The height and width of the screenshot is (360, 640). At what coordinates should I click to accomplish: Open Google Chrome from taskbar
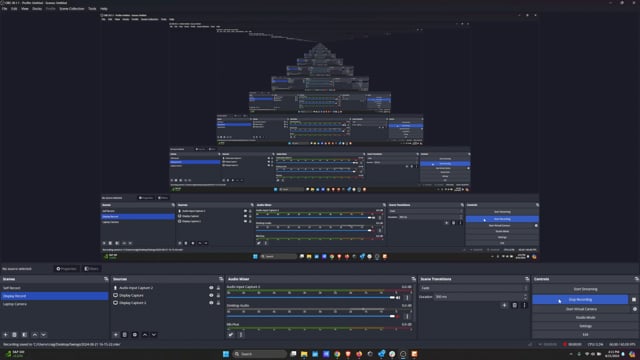pos(337,354)
